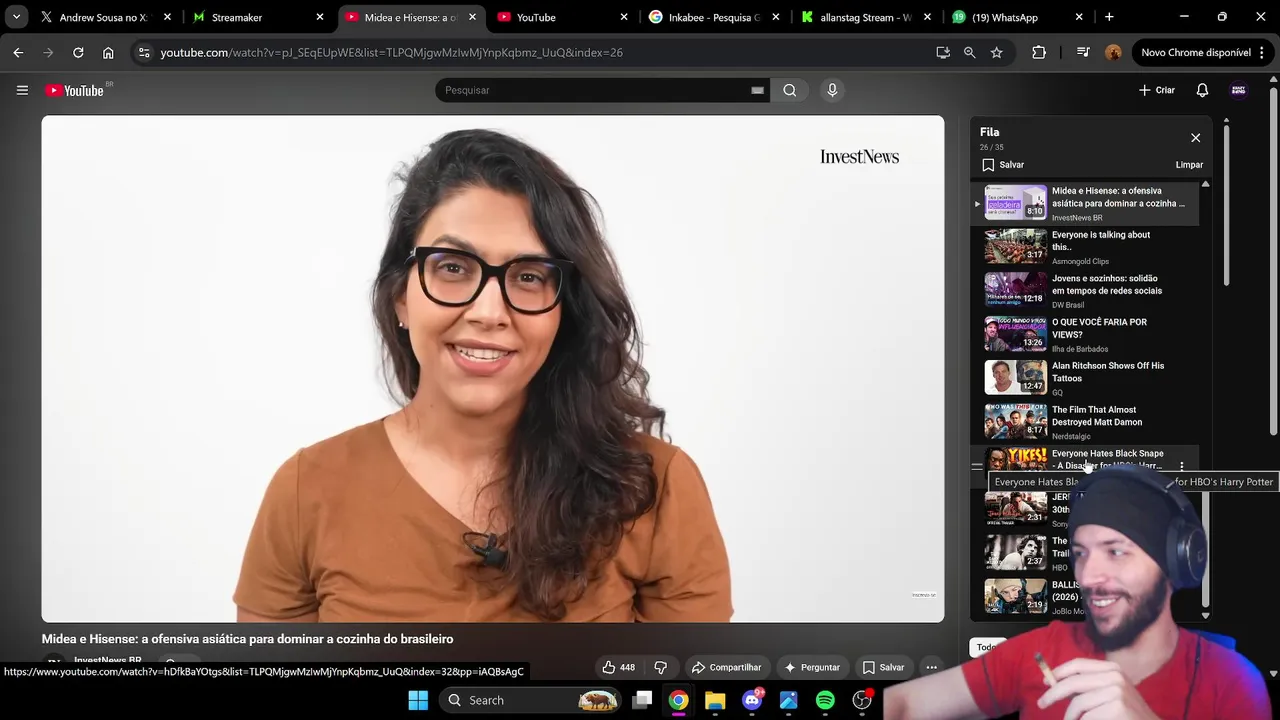Open the YouTube hamburger guide menu
The height and width of the screenshot is (720, 1280).
pos(22,90)
